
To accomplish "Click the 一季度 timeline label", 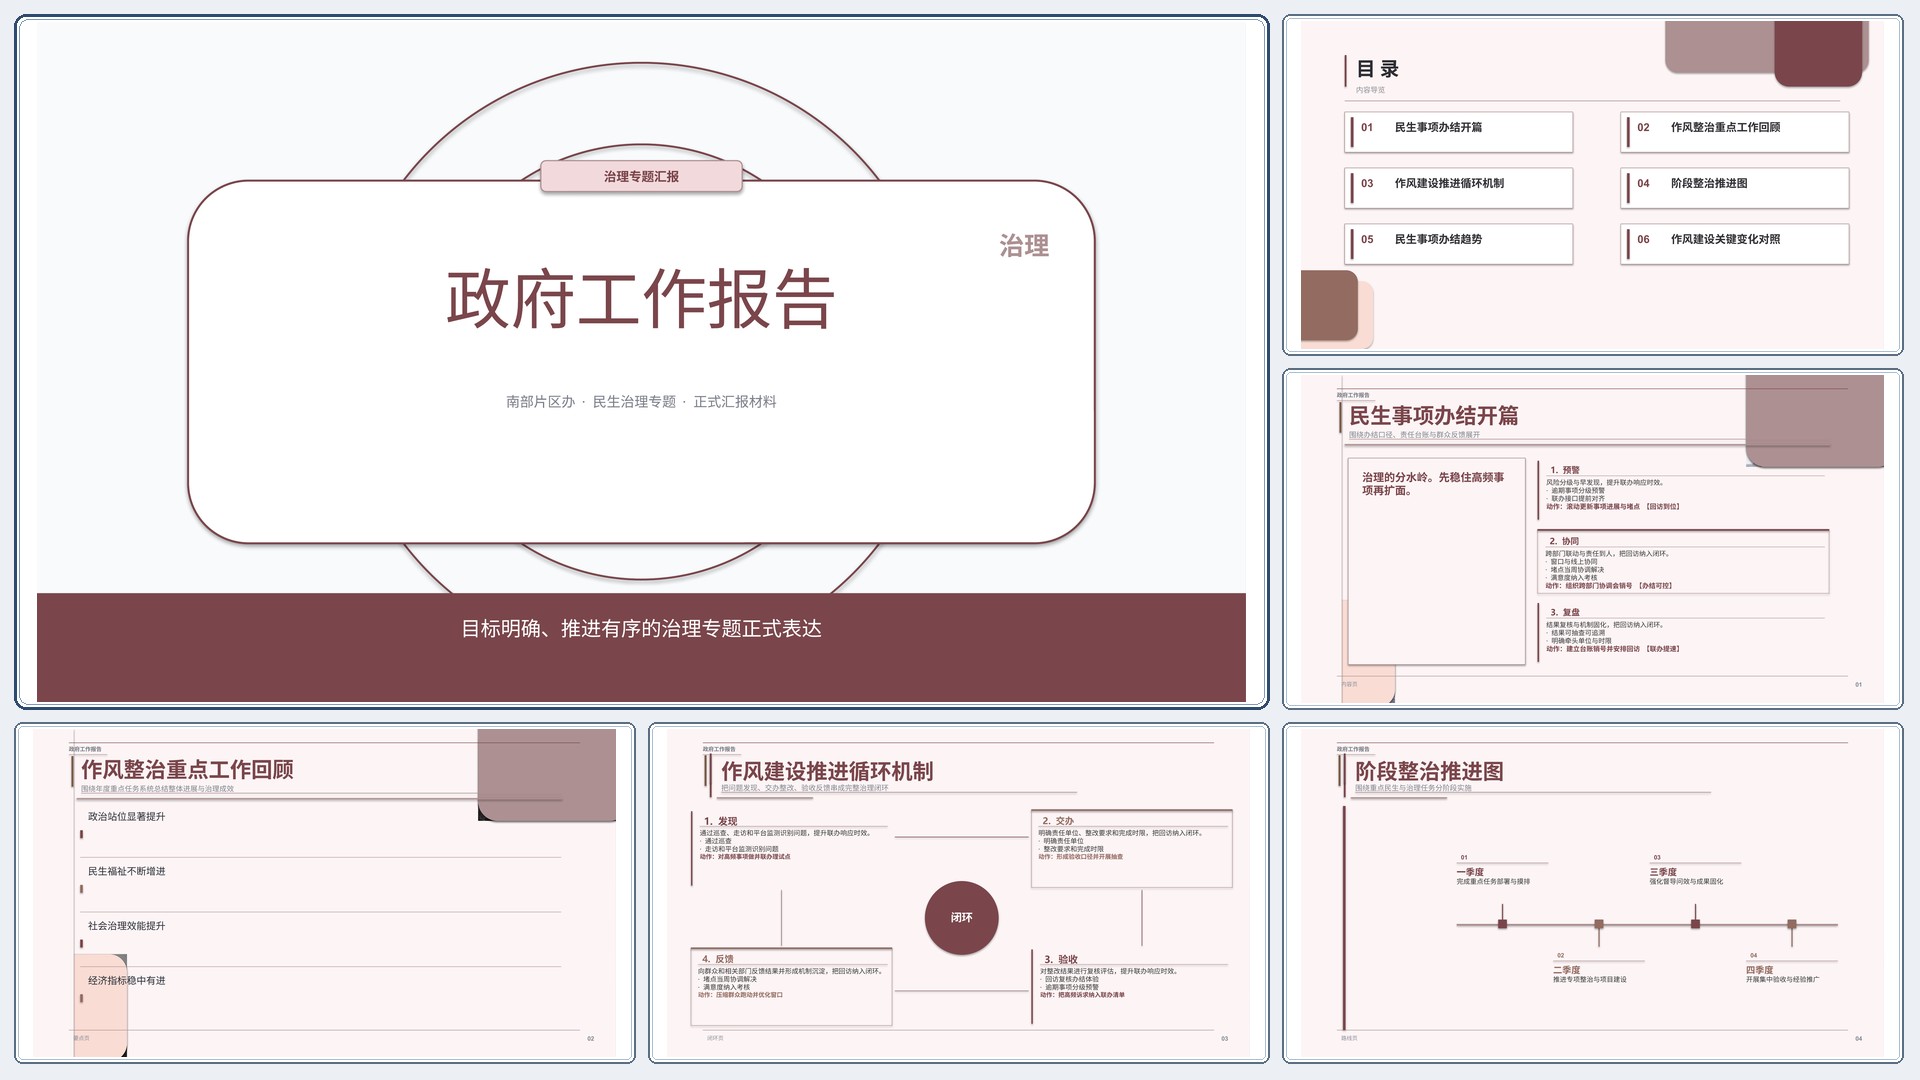I will 1470,872.
